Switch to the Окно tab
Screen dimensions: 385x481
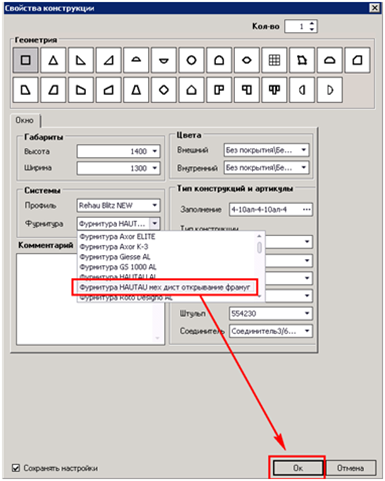[x=25, y=120]
